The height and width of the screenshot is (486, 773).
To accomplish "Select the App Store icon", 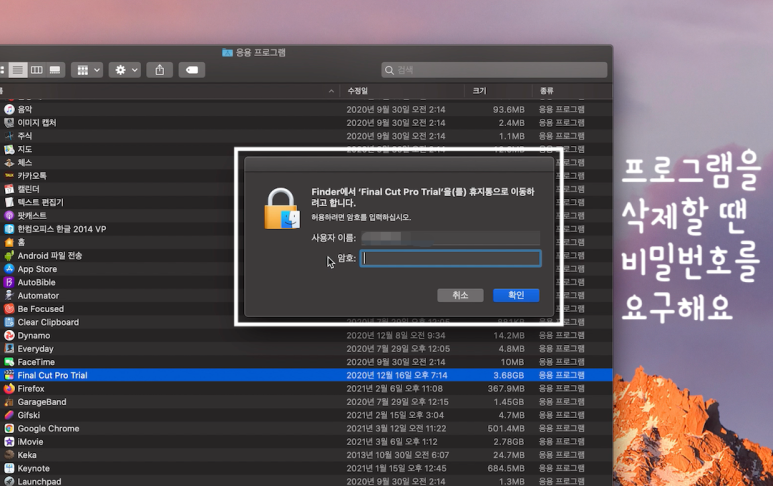I will (9, 269).
